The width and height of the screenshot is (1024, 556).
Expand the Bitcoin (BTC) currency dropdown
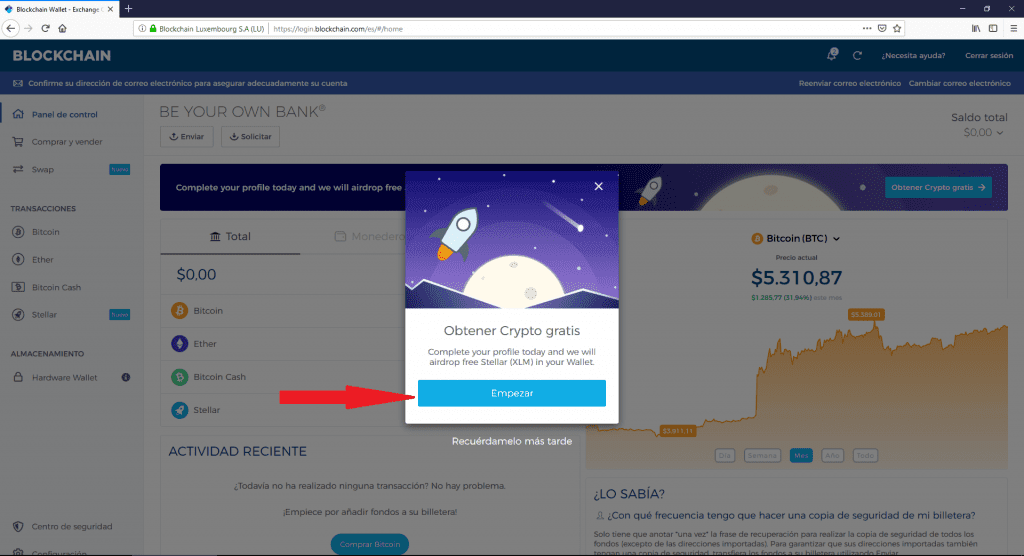[837, 239]
